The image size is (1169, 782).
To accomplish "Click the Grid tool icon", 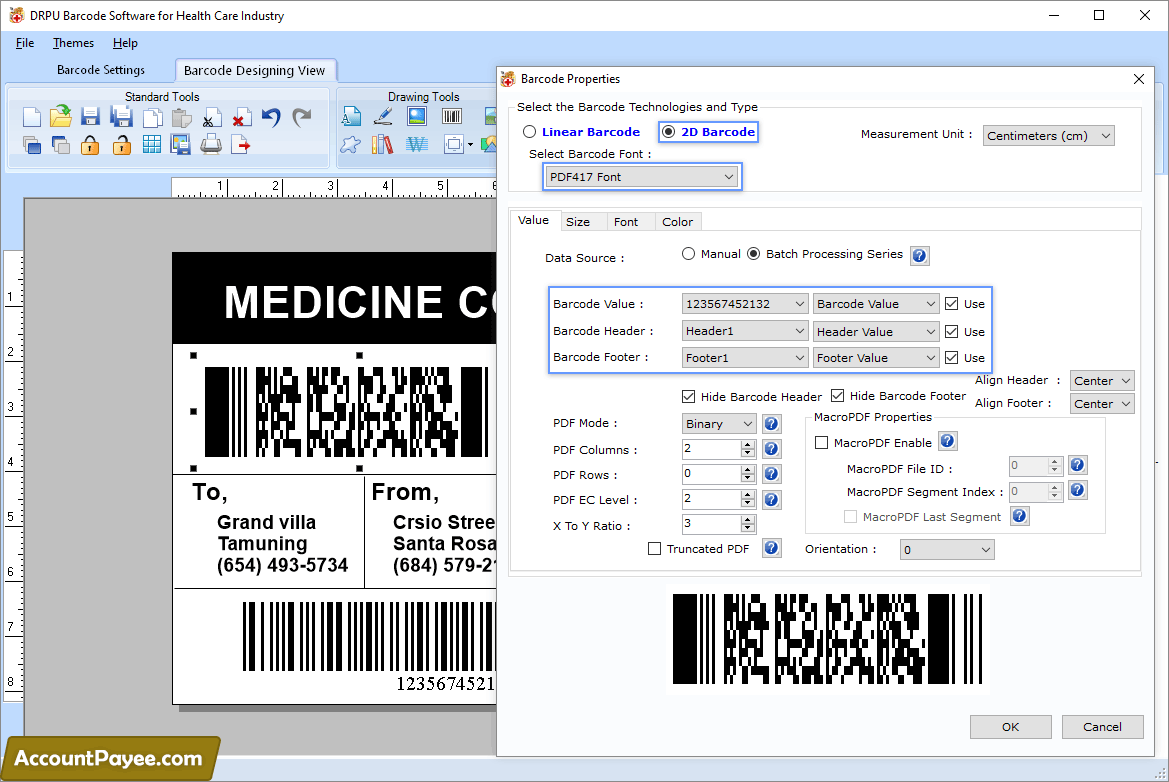I will 152,145.
